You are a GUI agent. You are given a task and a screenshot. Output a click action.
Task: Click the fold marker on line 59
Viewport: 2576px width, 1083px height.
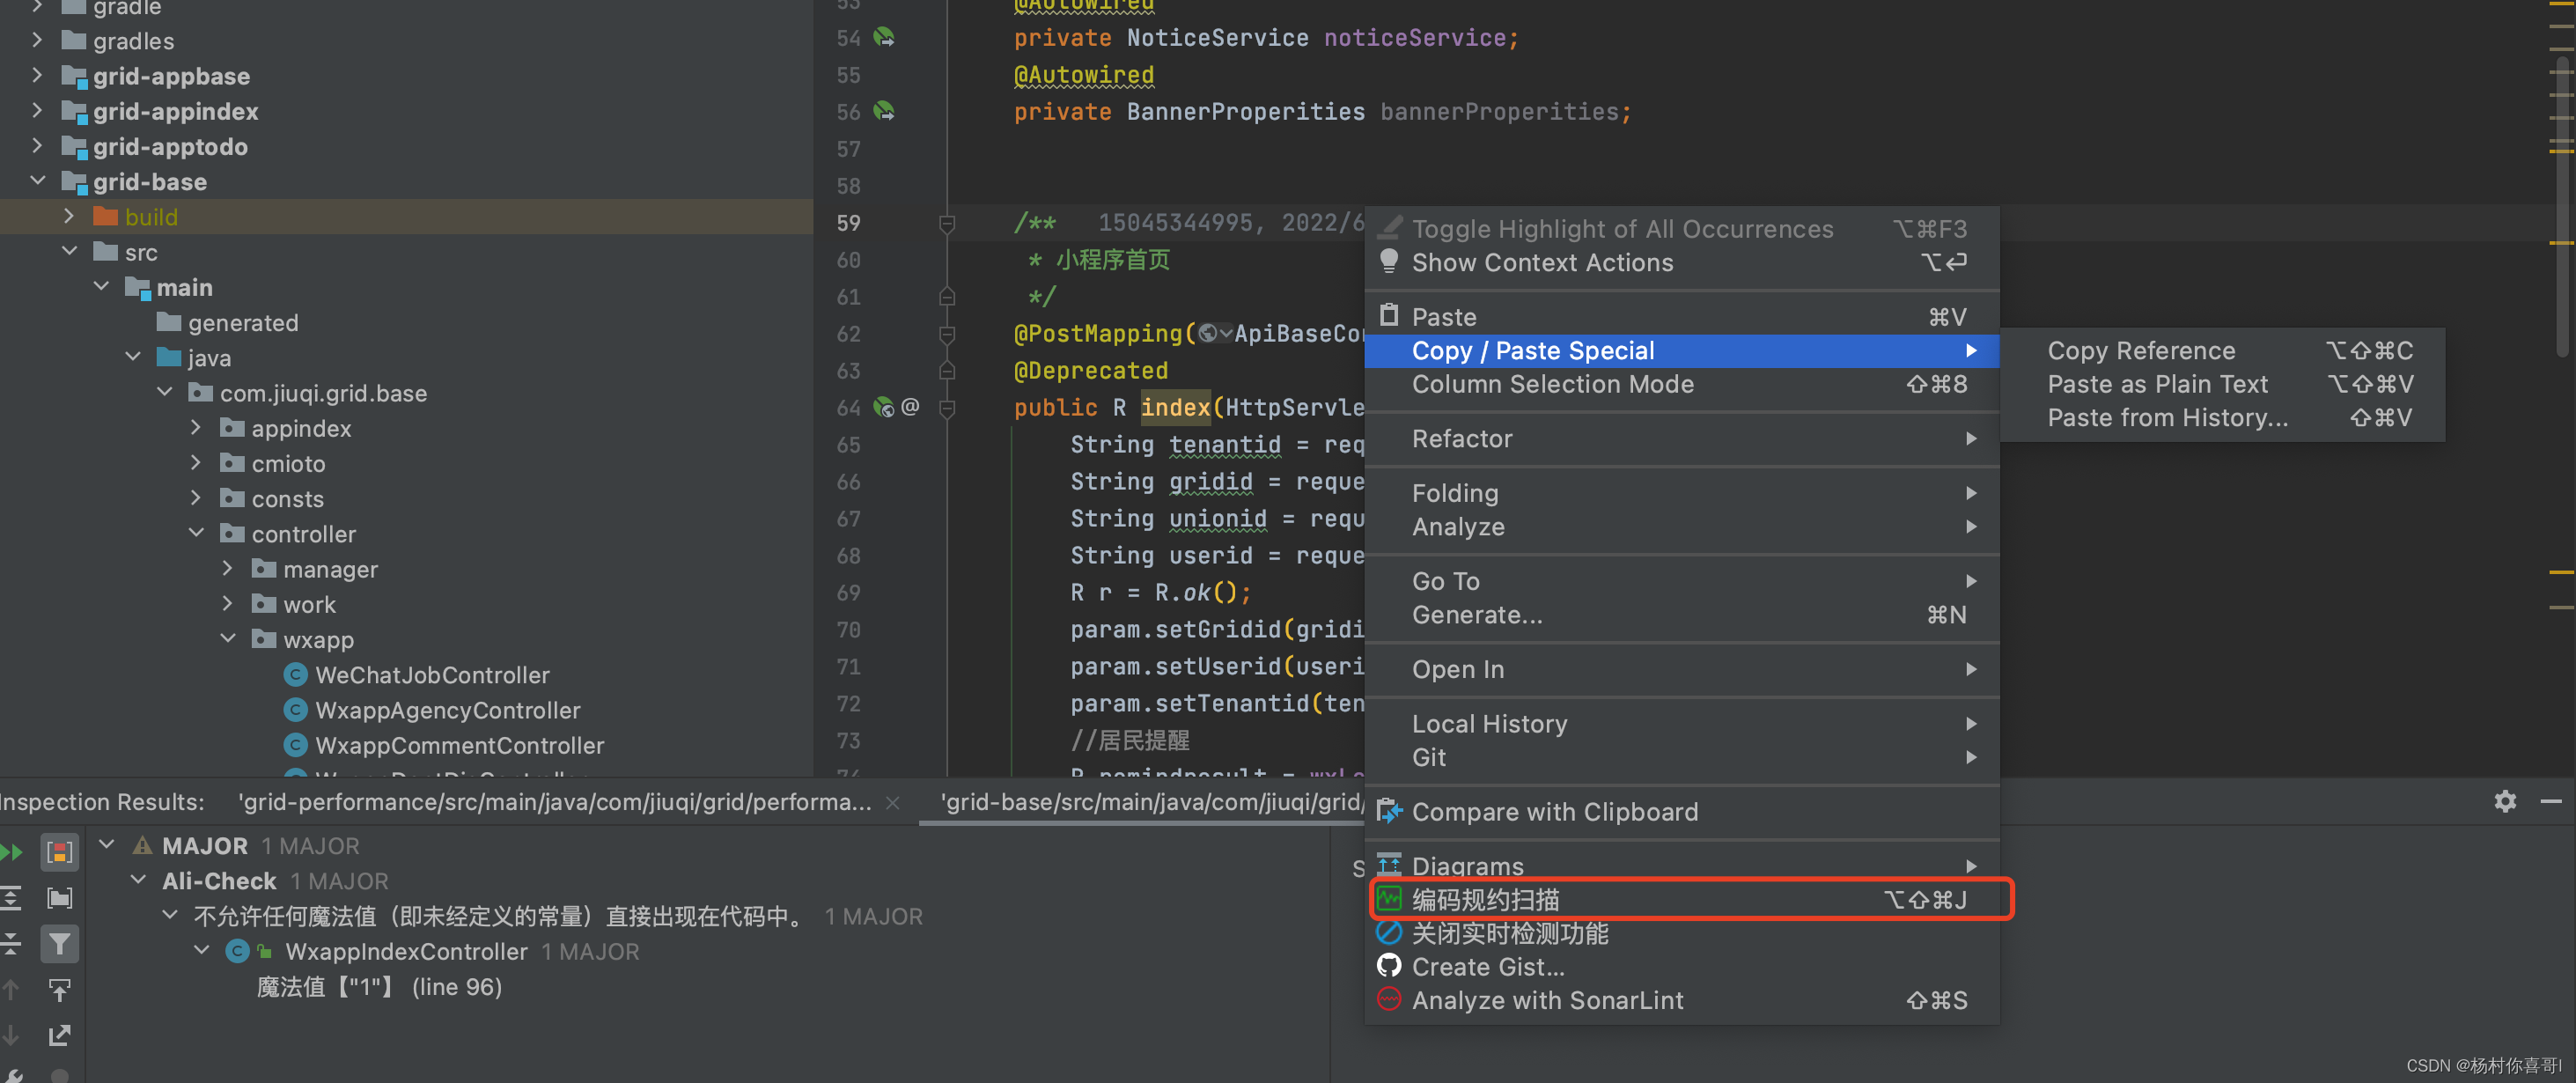(947, 223)
